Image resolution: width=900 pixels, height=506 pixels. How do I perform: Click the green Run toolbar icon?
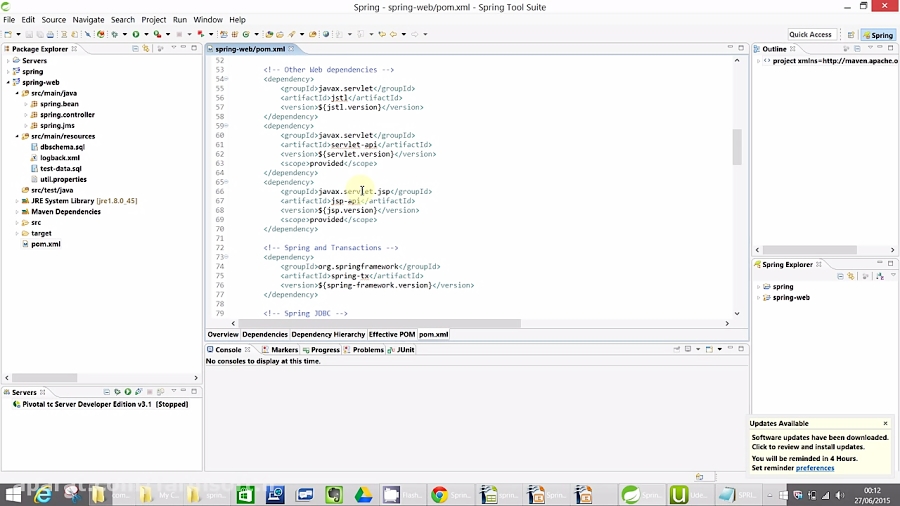136,34
